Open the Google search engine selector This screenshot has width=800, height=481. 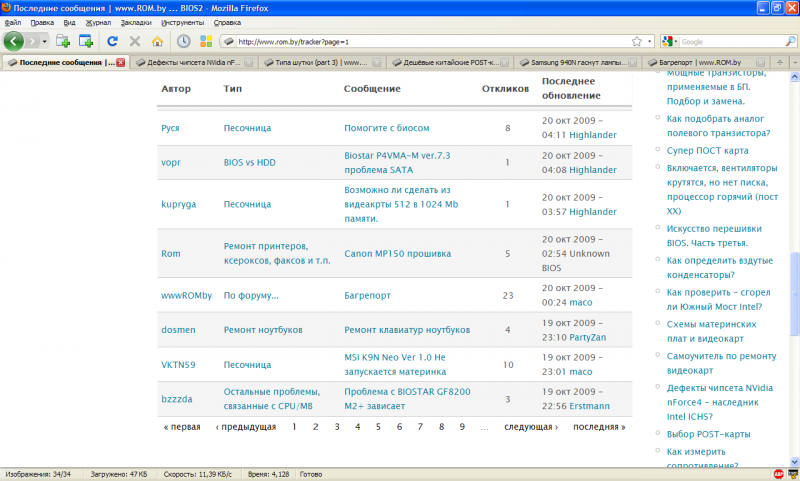click(669, 41)
